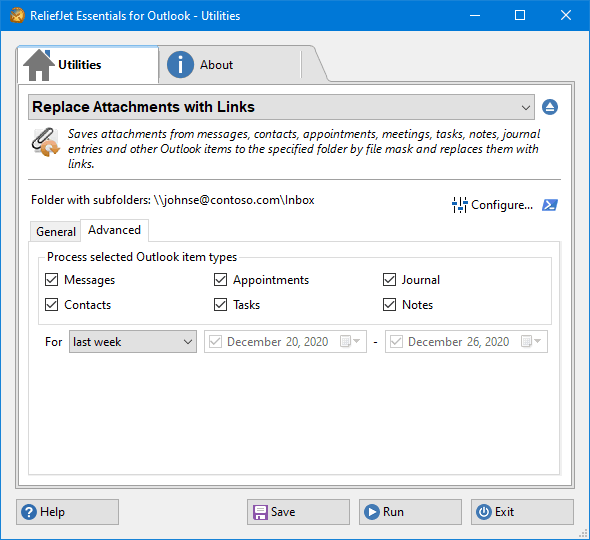Image resolution: width=590 pixels, height=540 pixels.
Task: Disable the Notes item type checkbox
Action: pyautogui.click(x=389, y=304)
